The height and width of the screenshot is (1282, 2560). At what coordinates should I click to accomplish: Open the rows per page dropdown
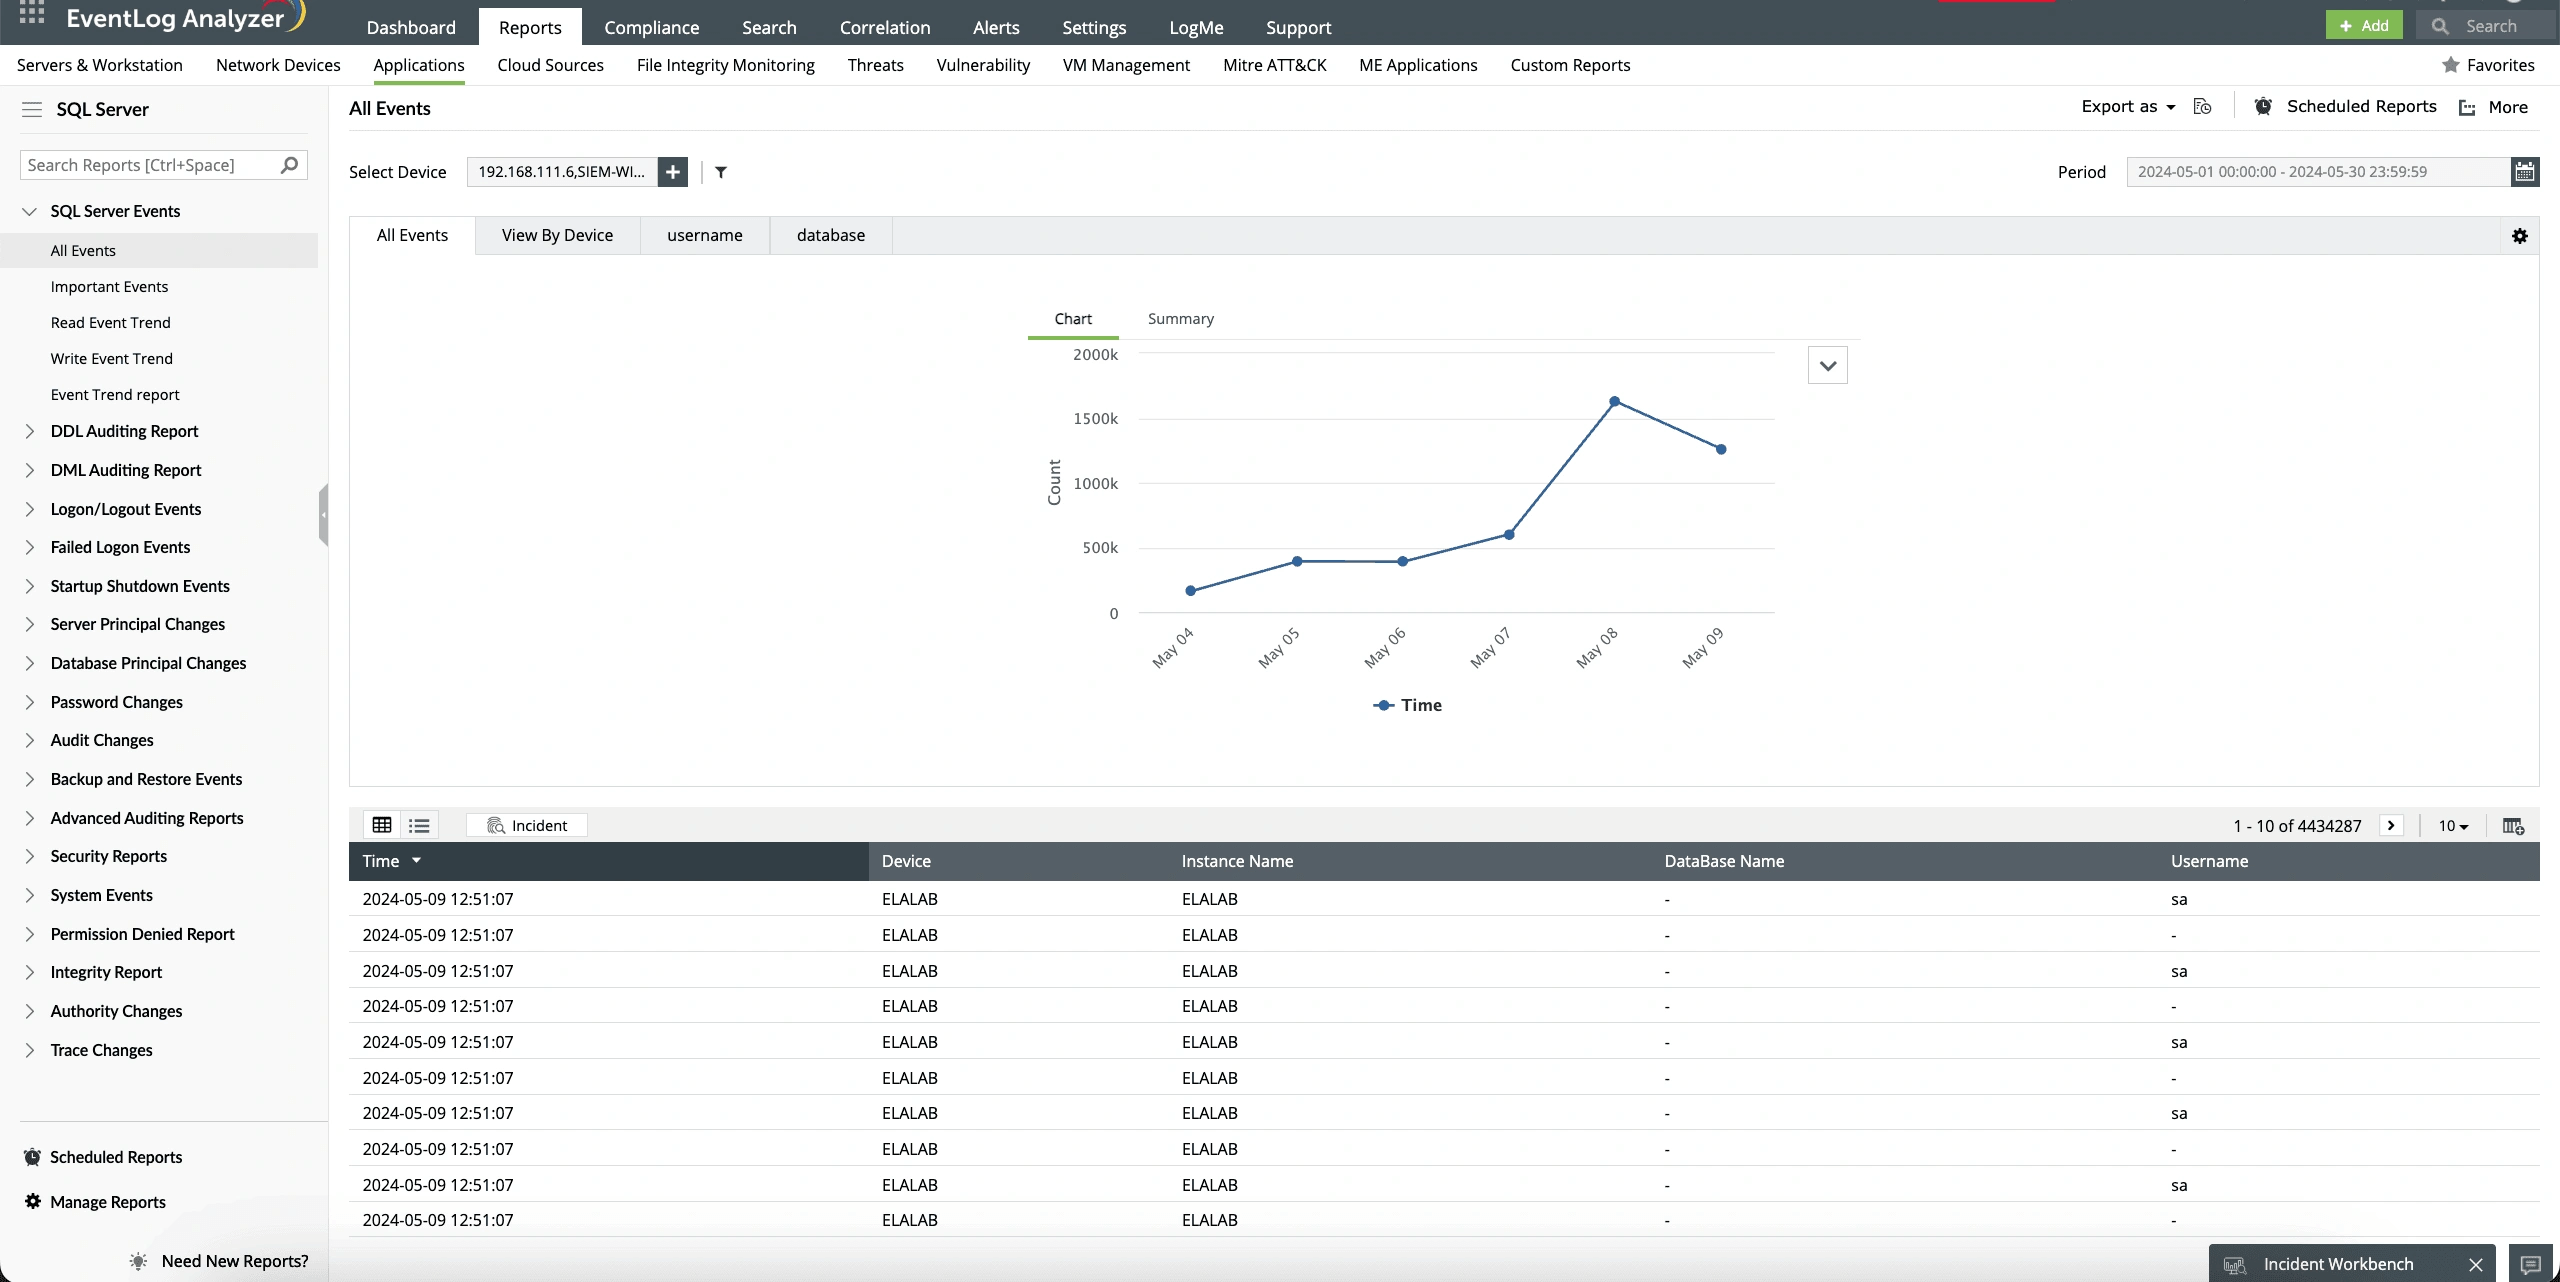(x=2453, y=826)
